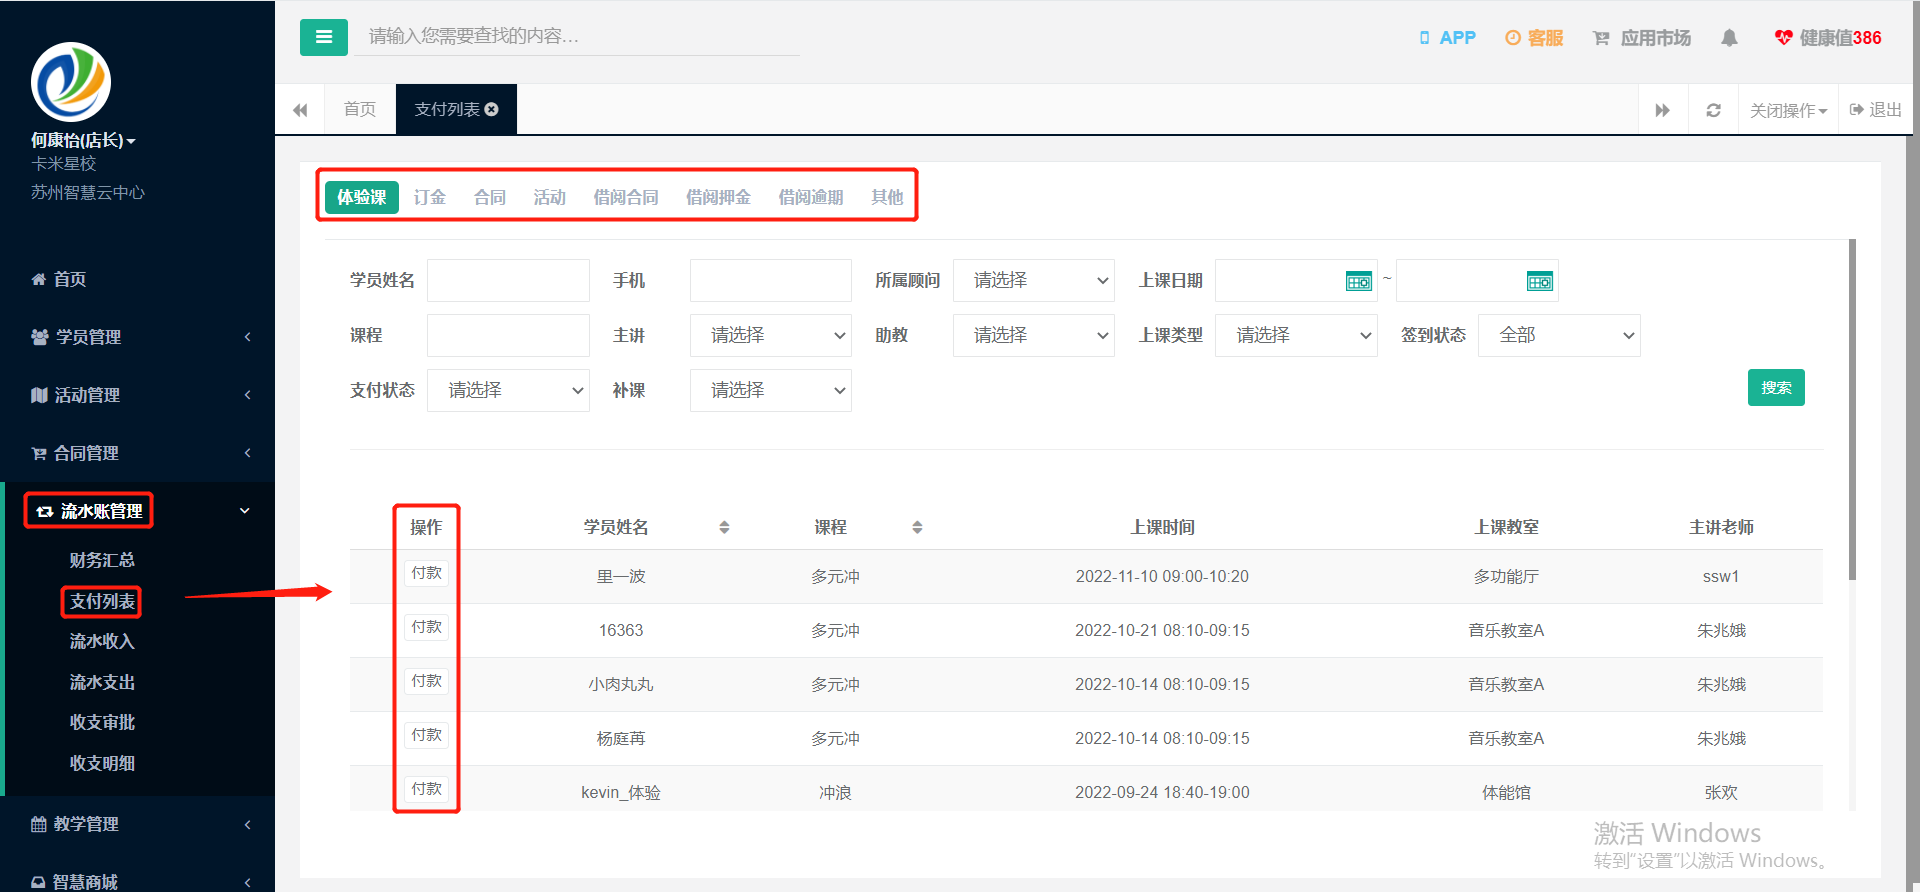Screen dimensions: 1920x892
Task: Click the 首页 home item in sidebar
Action: coord(140,279)
